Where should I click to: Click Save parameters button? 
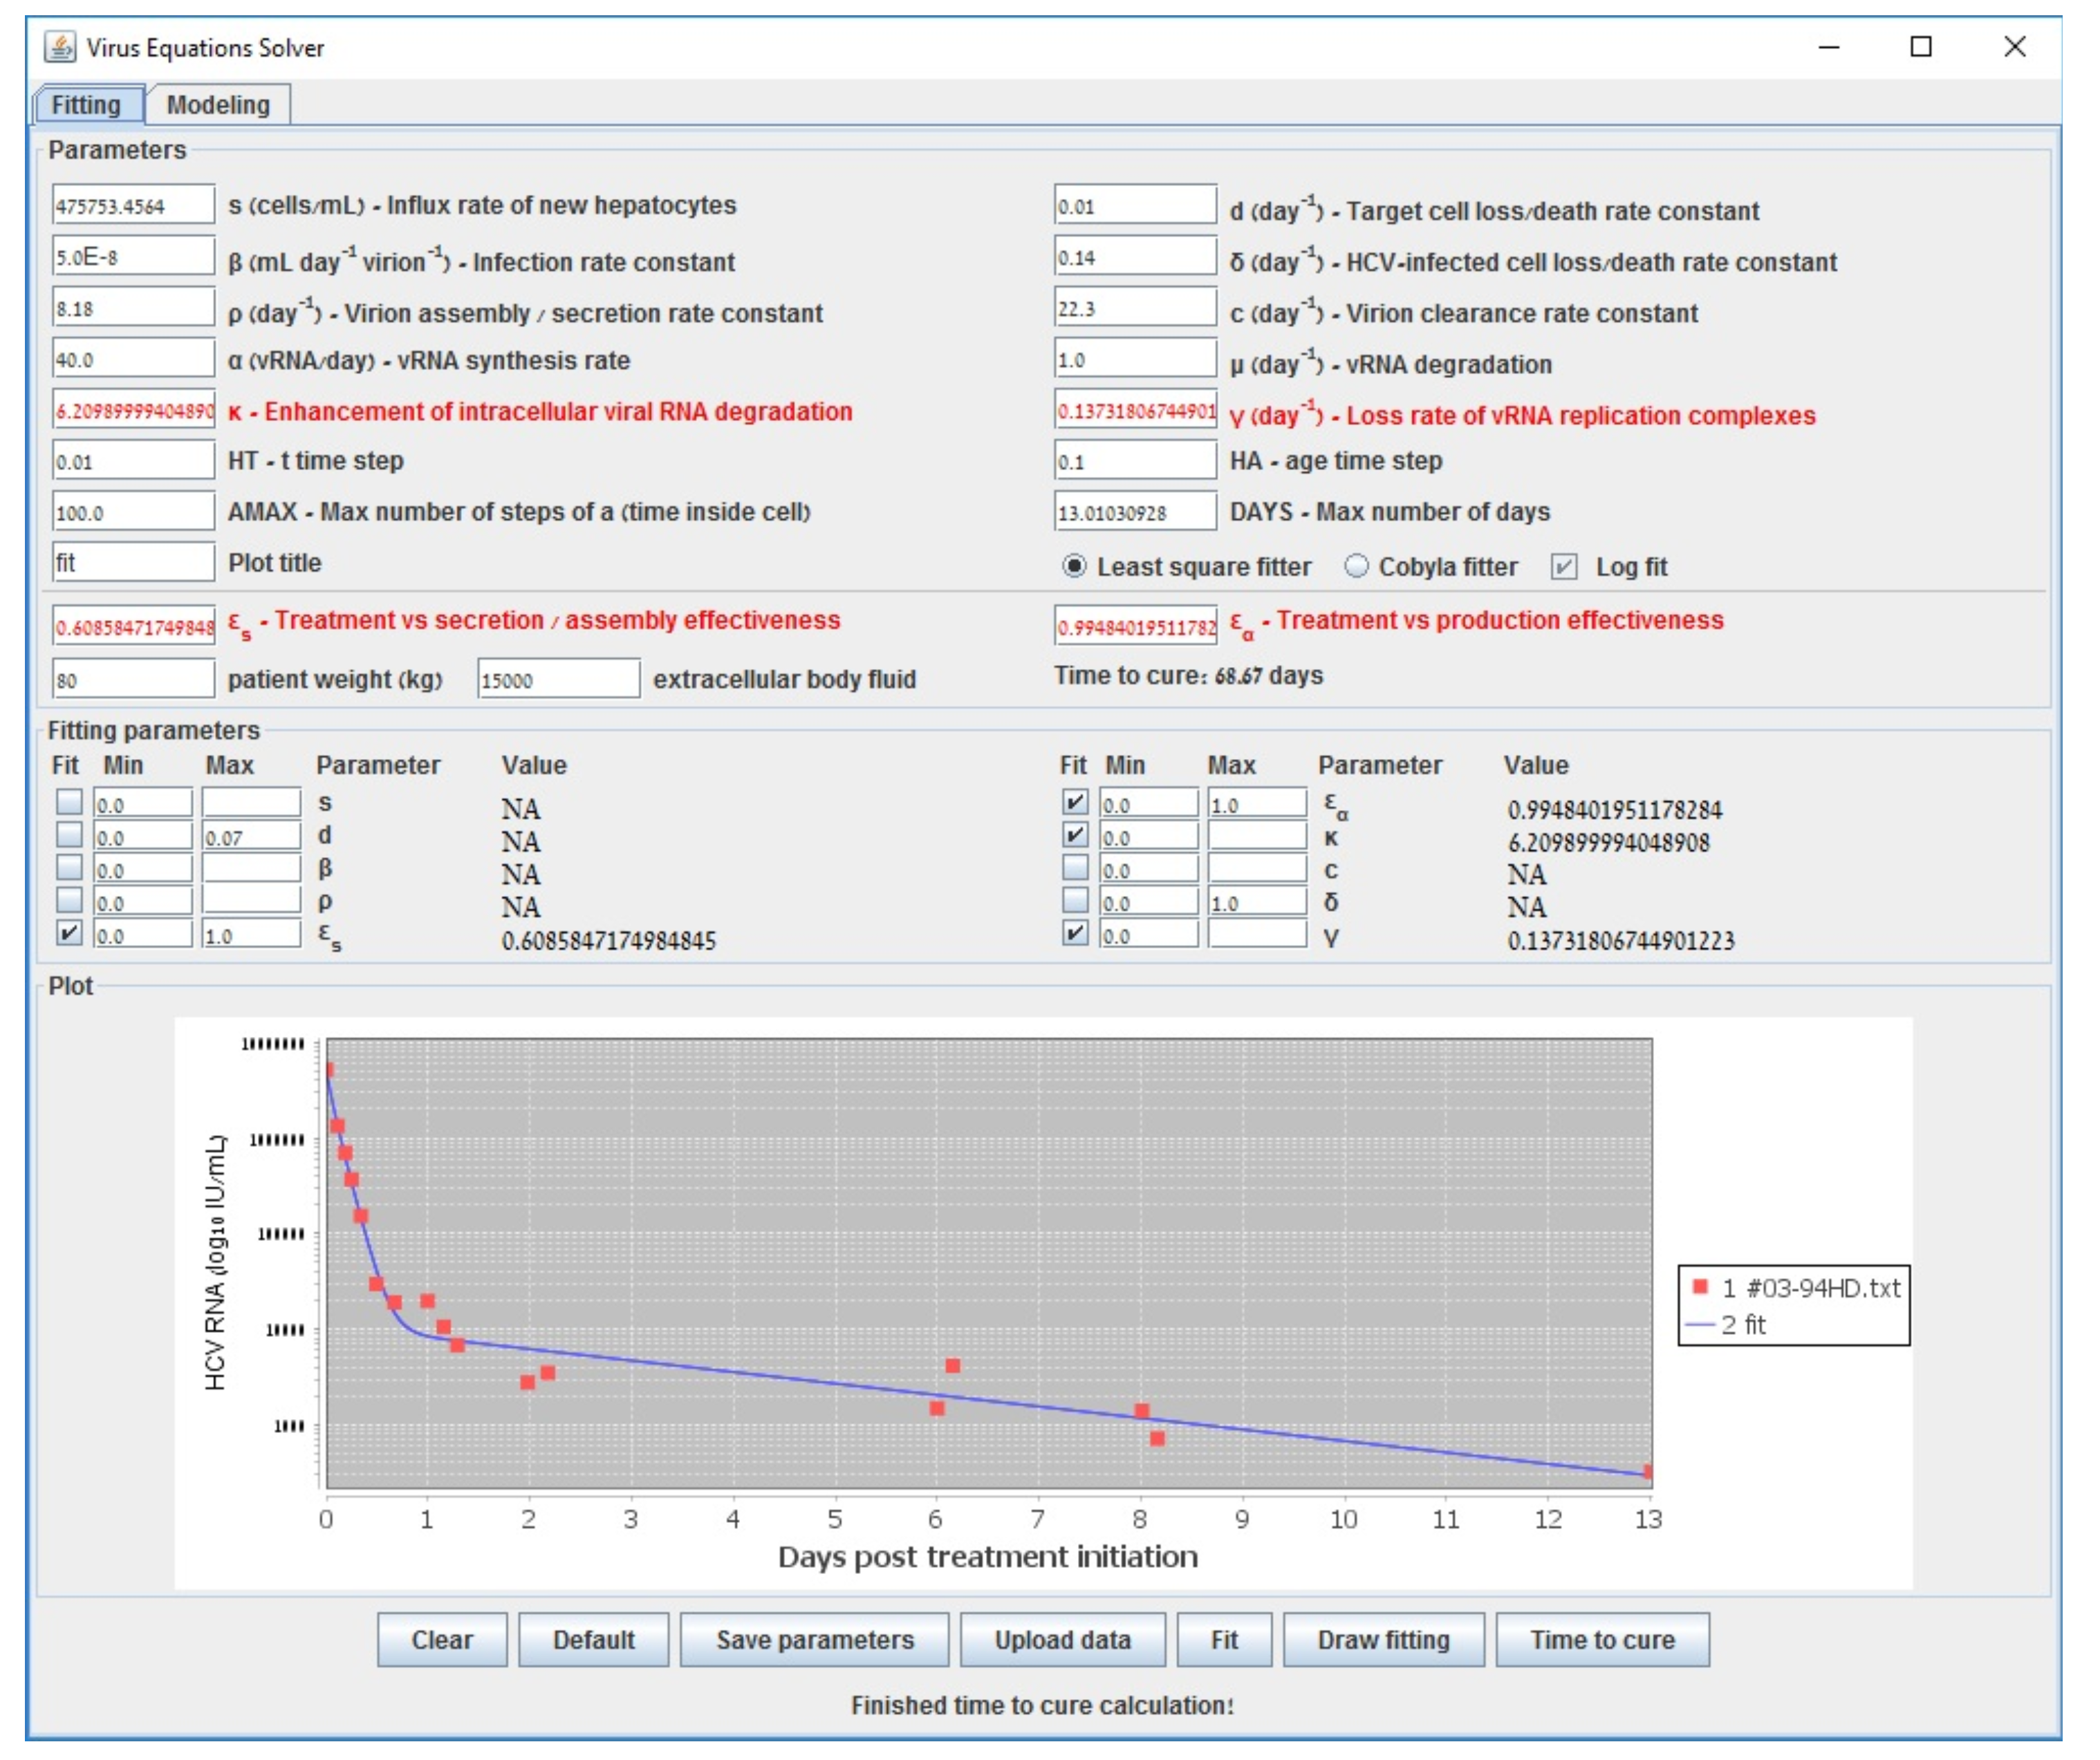(x=814, y=1640)
